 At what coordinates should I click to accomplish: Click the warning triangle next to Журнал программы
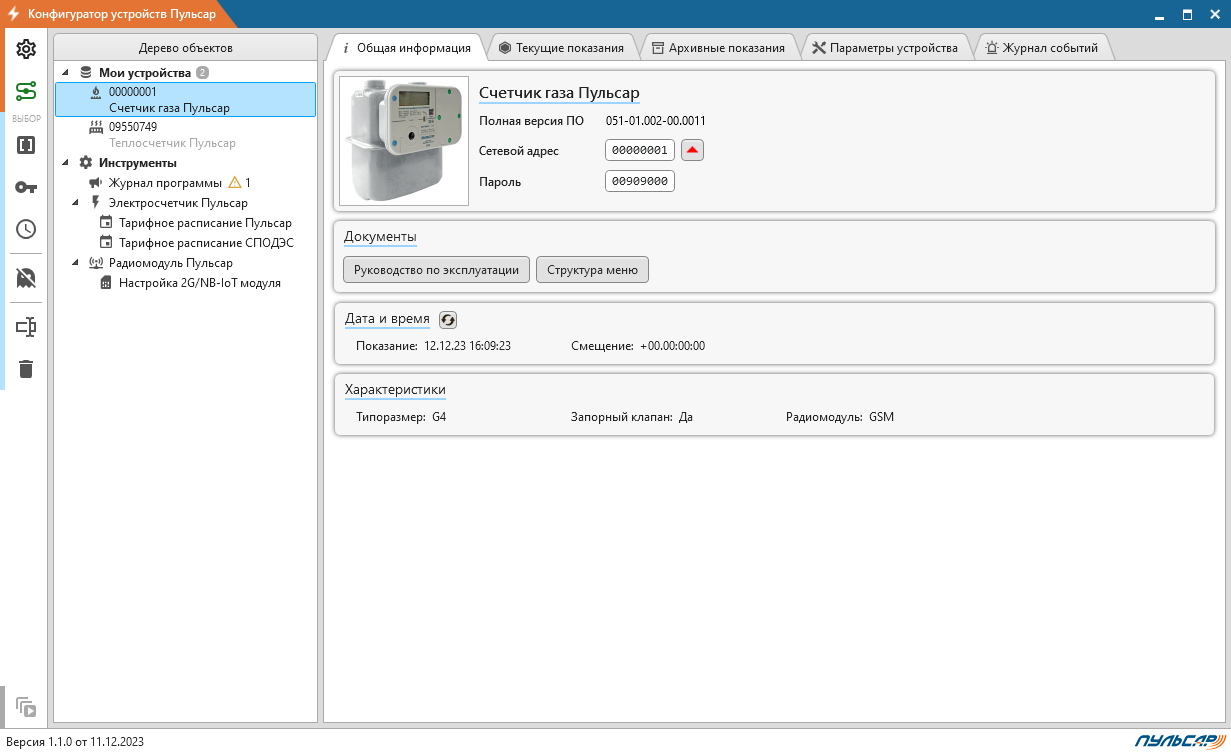click(235, 182)
